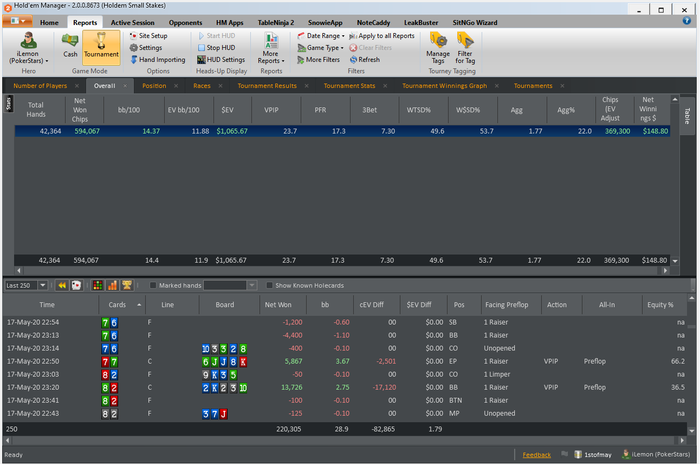Open the Marked hands dropdown
The image size is (700, 464).
(x=252, y=285)
